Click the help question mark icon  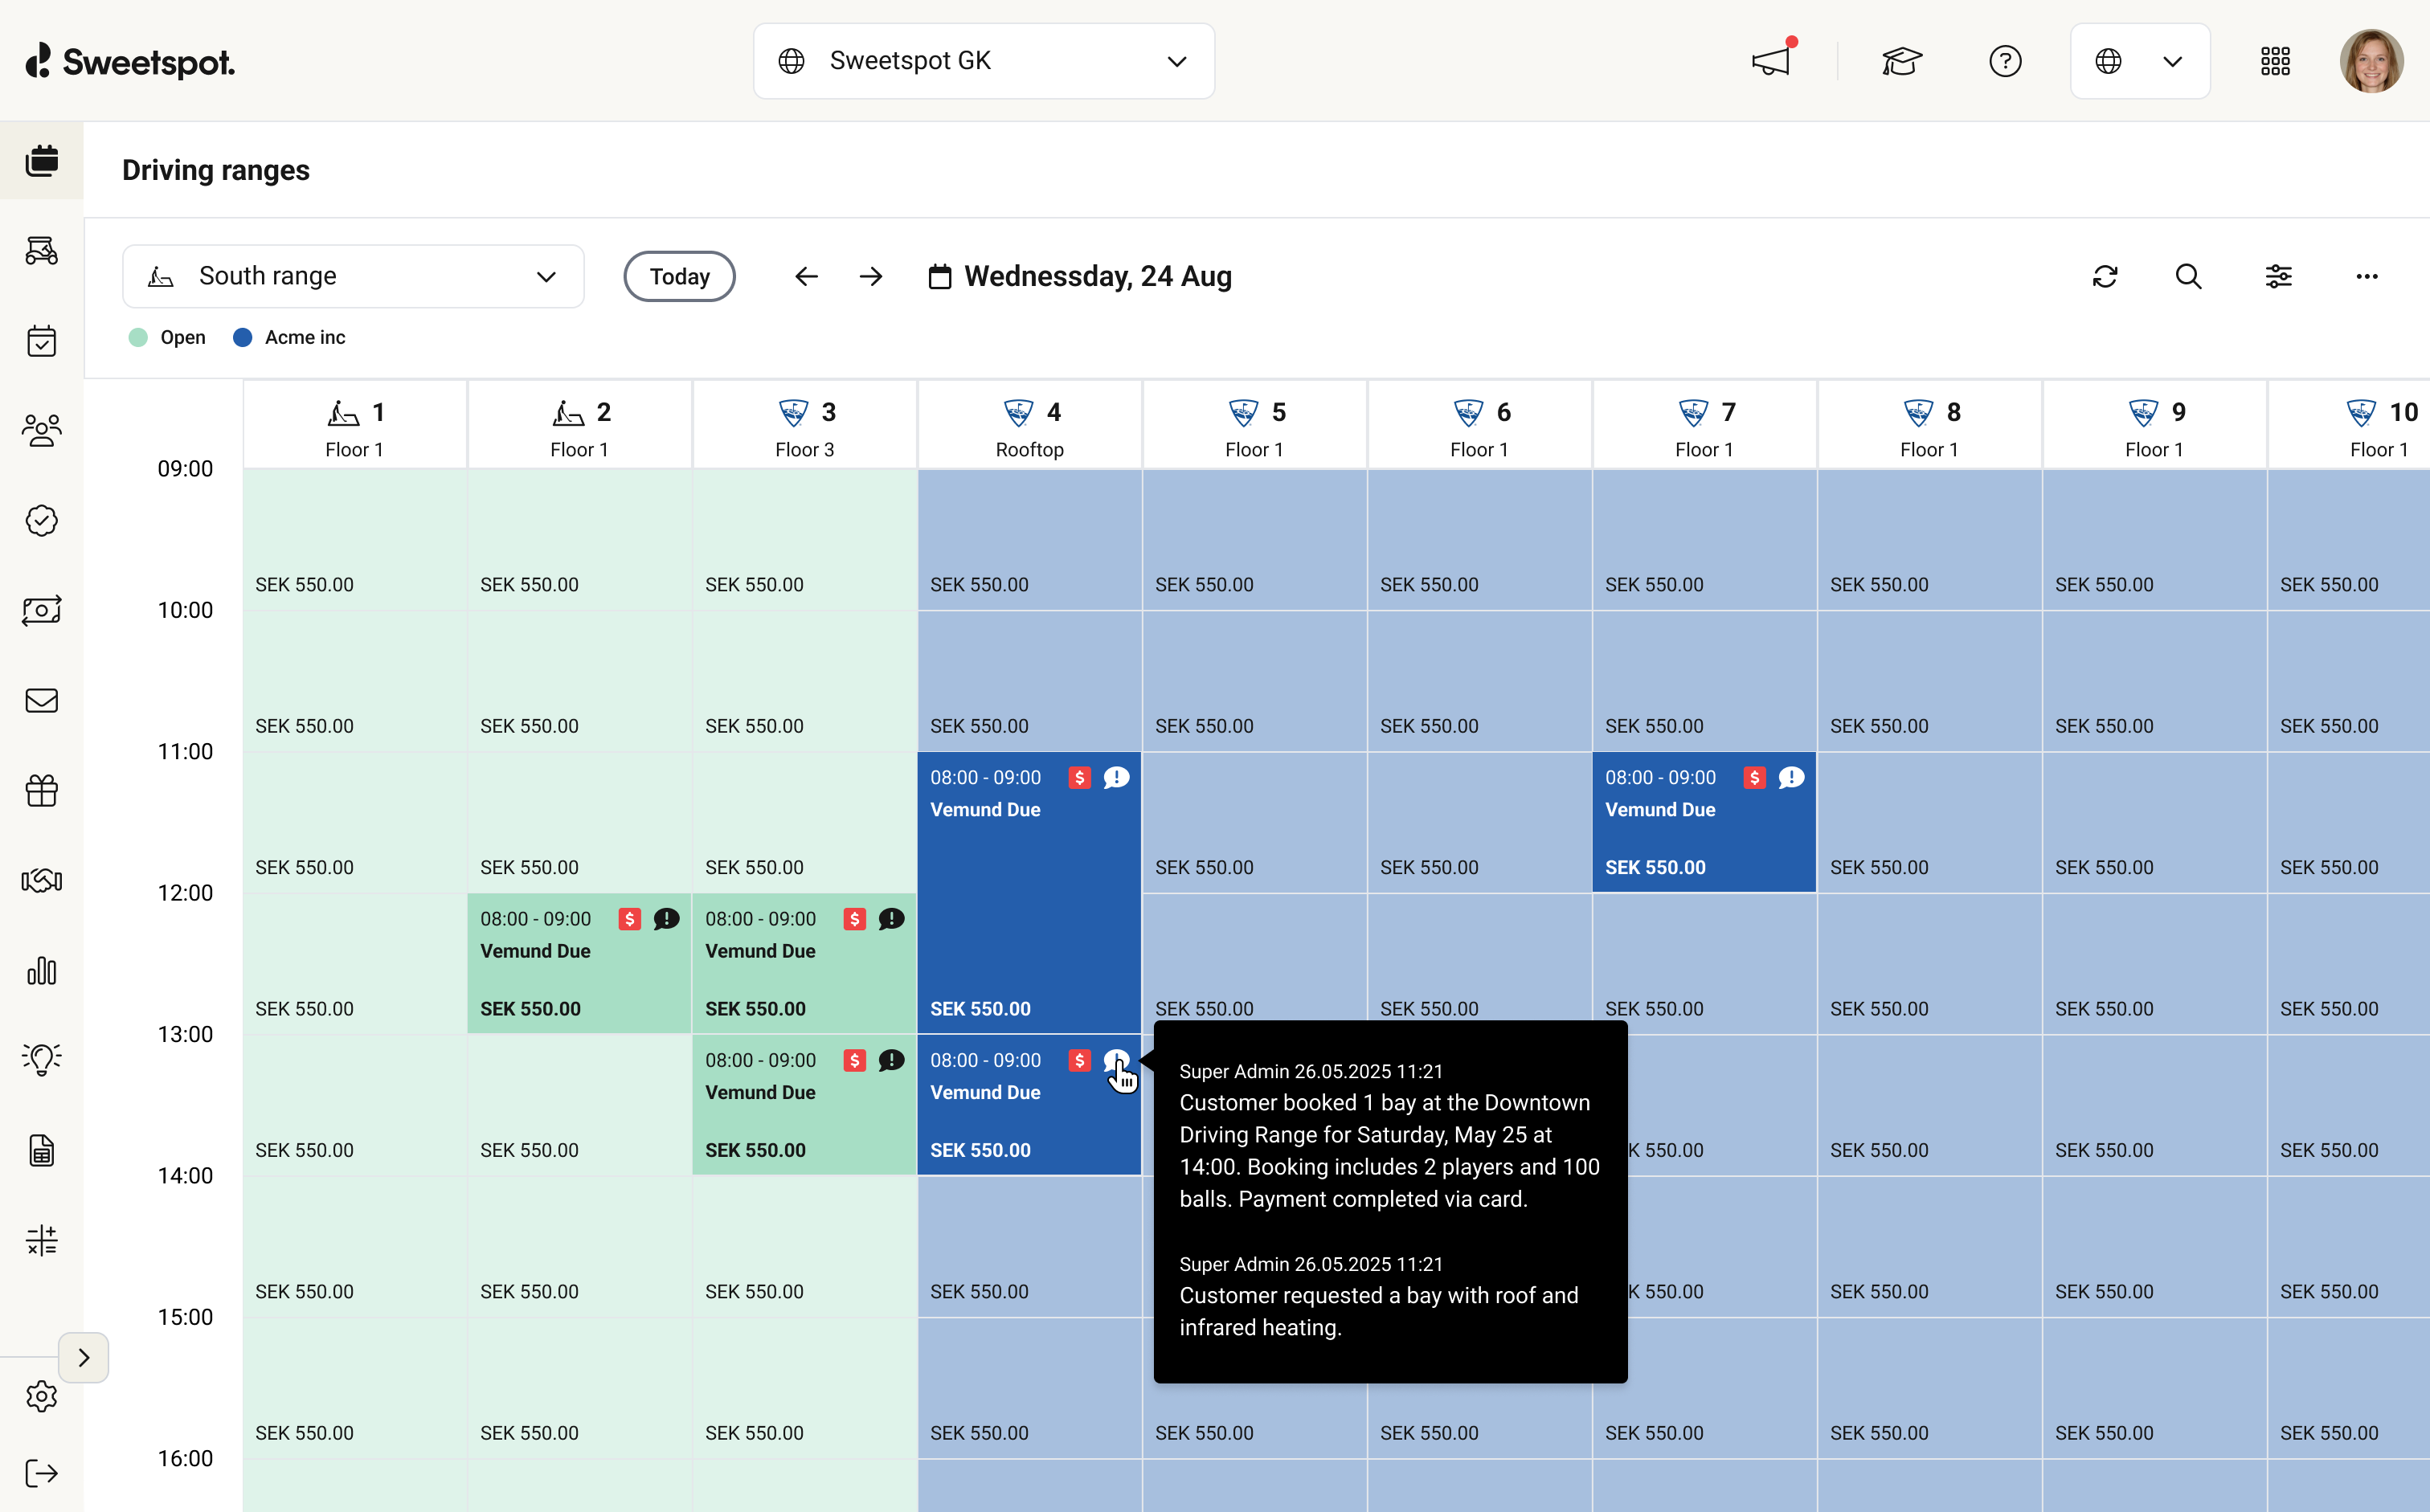point(2005,61)
